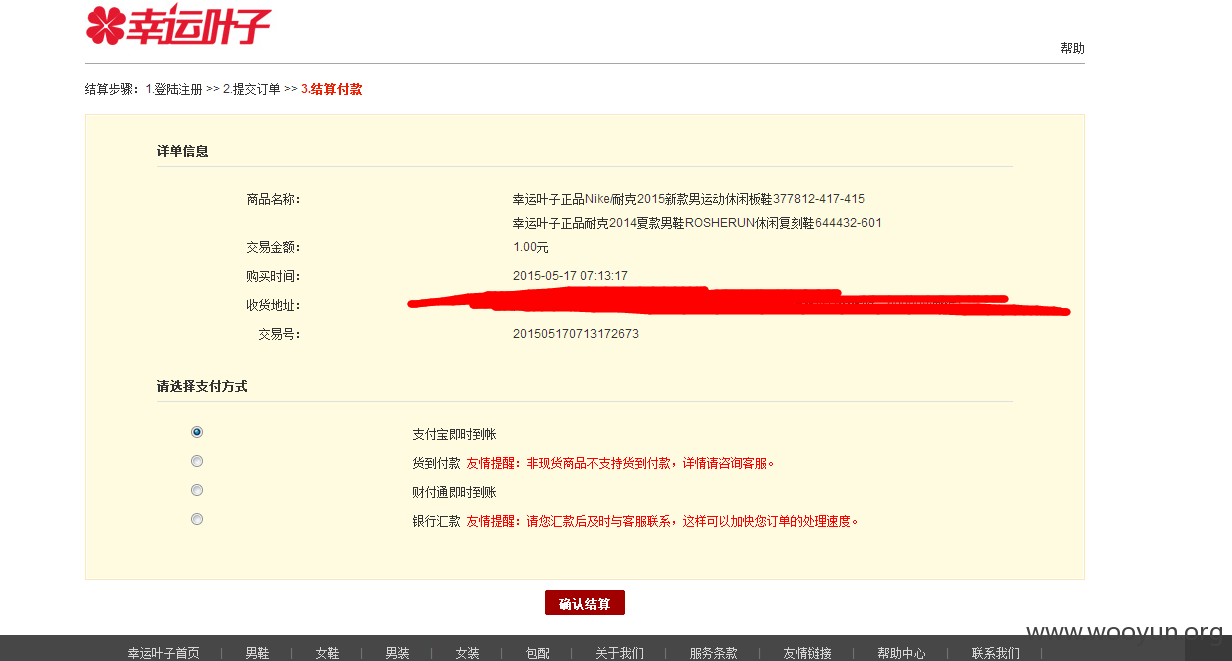Open the 包配 footer link
The height and width of the screenshot is (661, 1232).
pos(537,653)
